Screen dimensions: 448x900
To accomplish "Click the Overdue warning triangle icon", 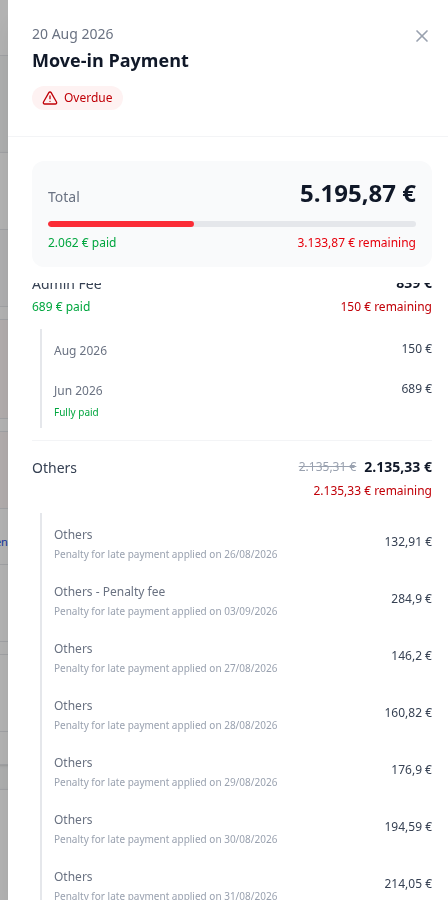I will click(50, 98).
